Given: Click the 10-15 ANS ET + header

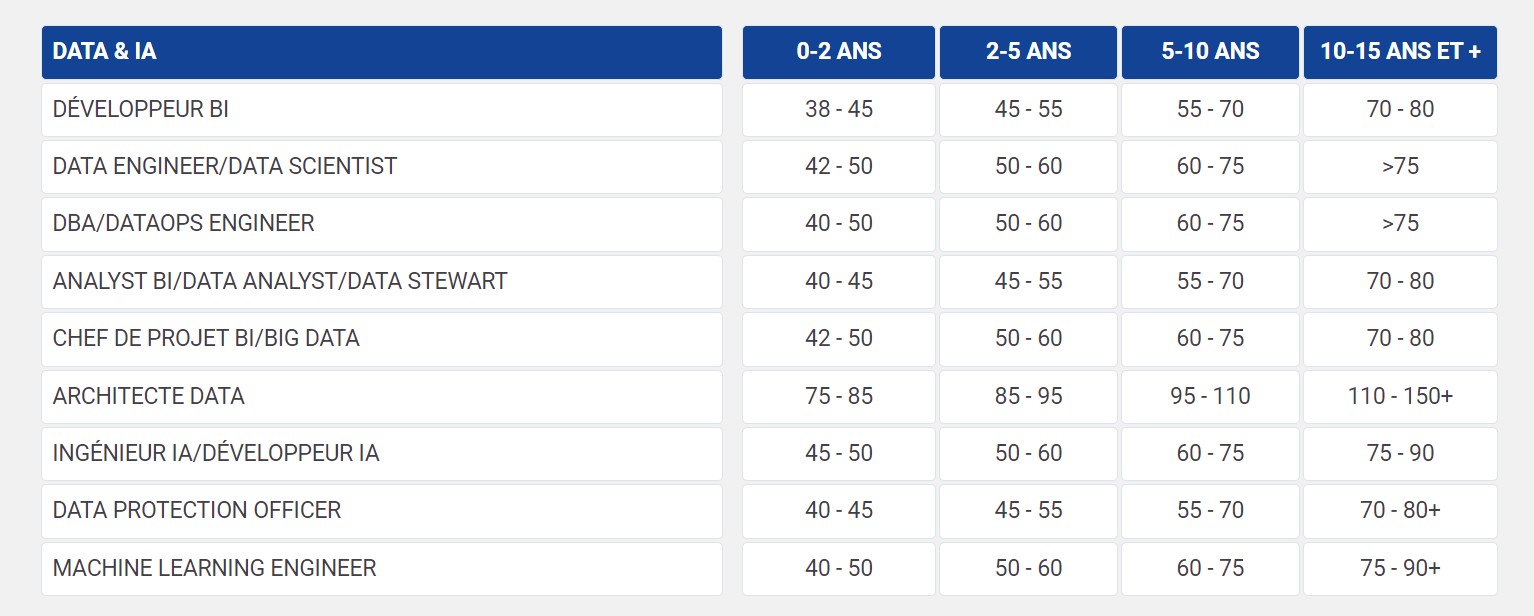Looking at the screenshot, I should [1400, 52].
